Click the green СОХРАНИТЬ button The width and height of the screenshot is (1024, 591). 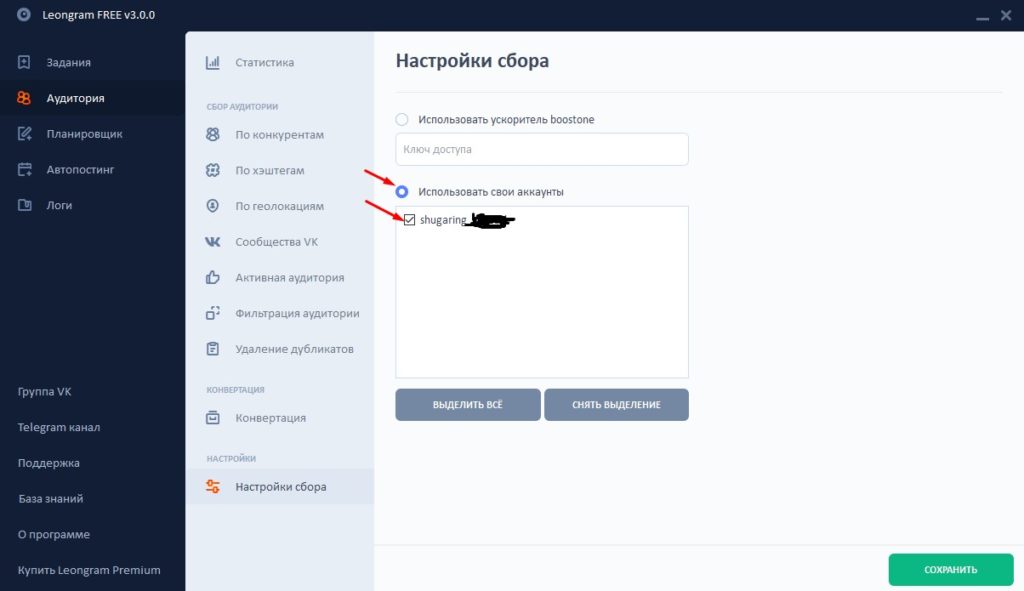[950, 569]
